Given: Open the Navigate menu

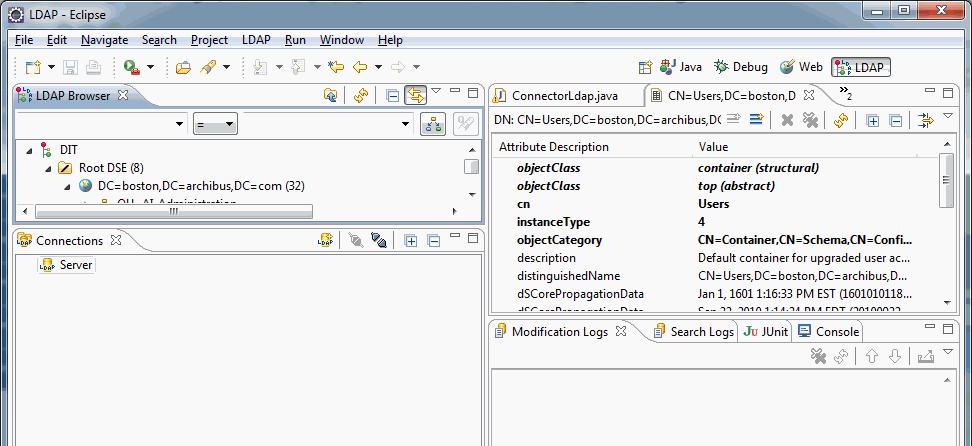Looking at the screenshot, I should click(x=104, y=40).
